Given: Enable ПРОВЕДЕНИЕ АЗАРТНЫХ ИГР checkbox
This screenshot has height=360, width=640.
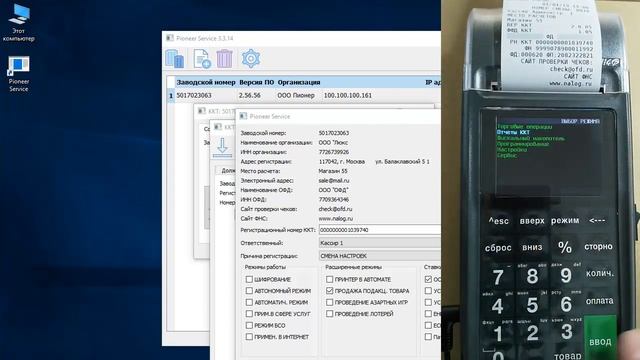Looking at the screenshot, I should (x=329, y=302).
